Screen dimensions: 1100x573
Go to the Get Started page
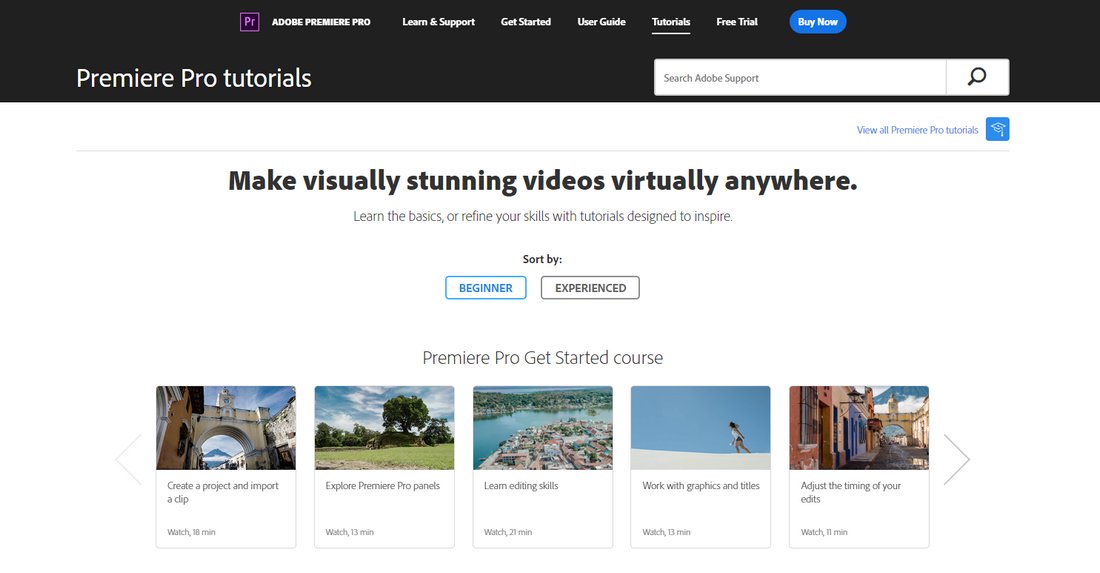(525, 22)
